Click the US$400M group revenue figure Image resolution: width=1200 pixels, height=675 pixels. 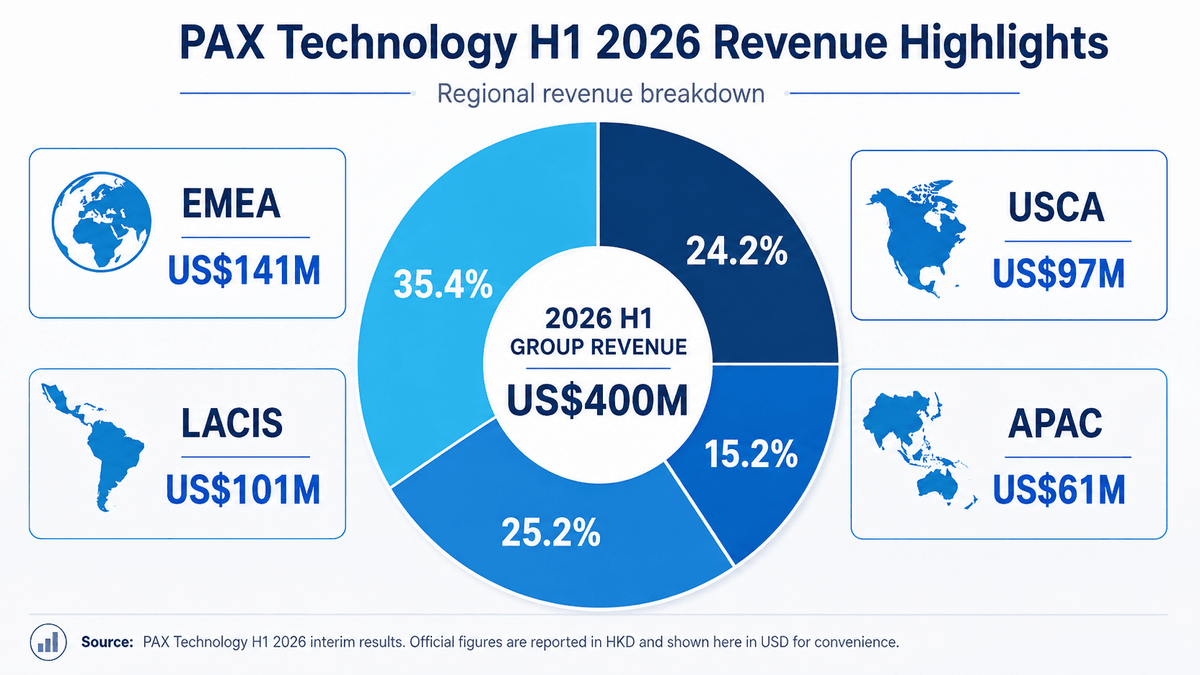(x=597, y=399)
